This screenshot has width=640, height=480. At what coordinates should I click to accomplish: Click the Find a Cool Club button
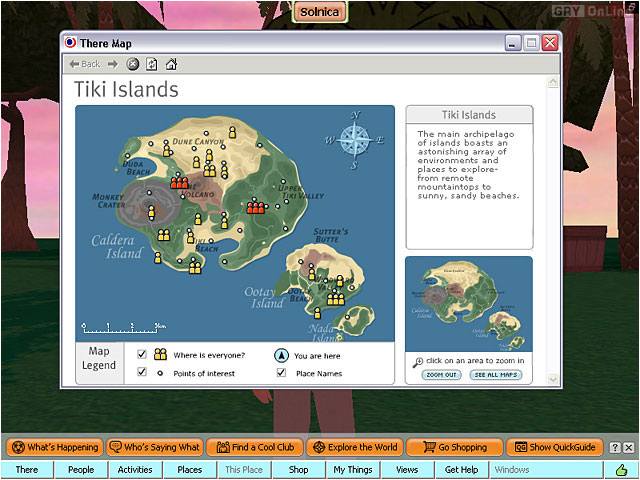tap(255, 447)
